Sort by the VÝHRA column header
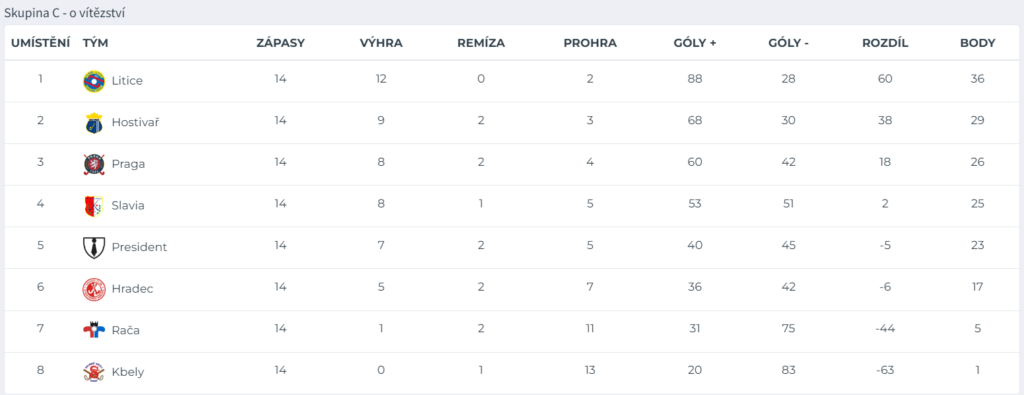The image size is (1024, 395). (x=381, y=44)
